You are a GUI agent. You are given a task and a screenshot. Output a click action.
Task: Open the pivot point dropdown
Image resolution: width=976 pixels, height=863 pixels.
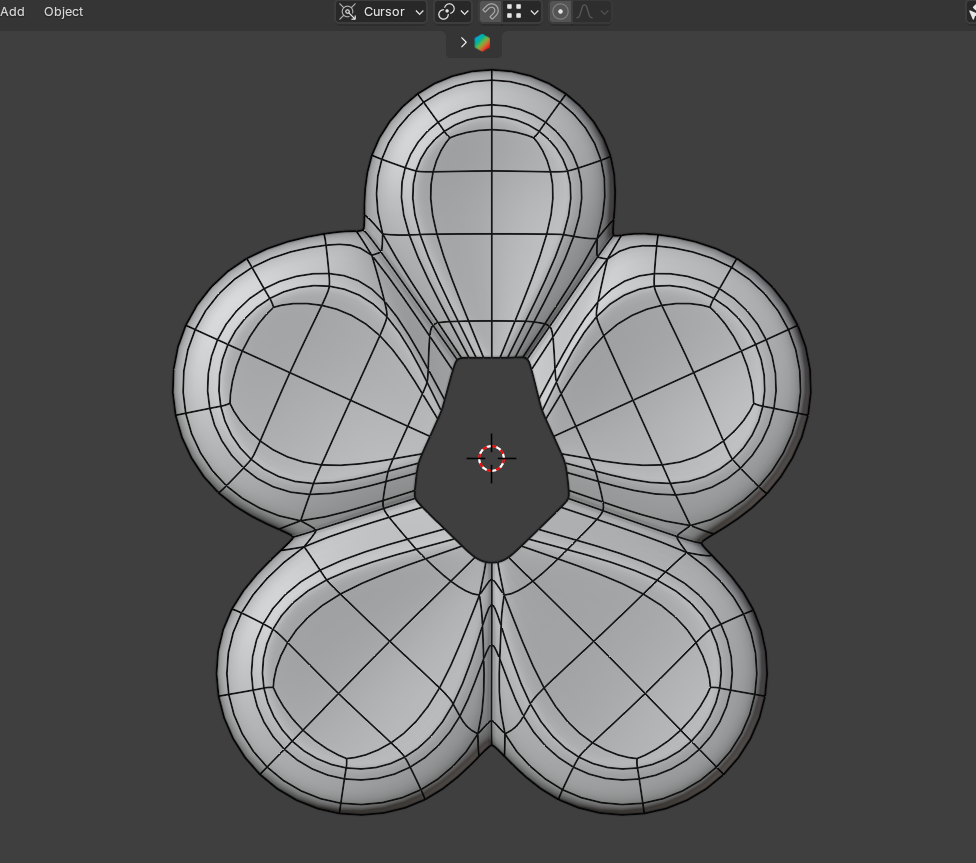pyautogui.click(x=453, y=12)
